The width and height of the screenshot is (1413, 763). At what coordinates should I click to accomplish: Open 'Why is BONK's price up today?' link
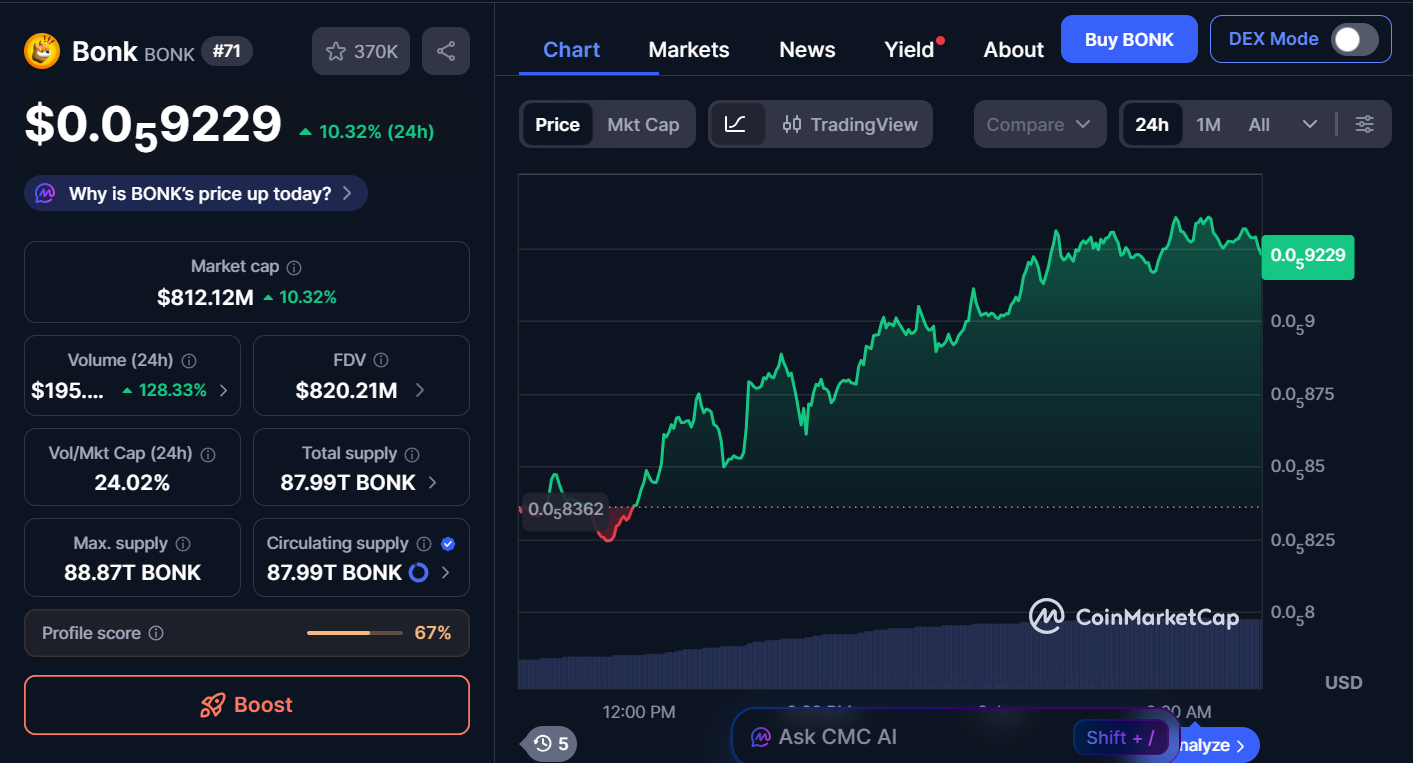[x=195, y=192]
